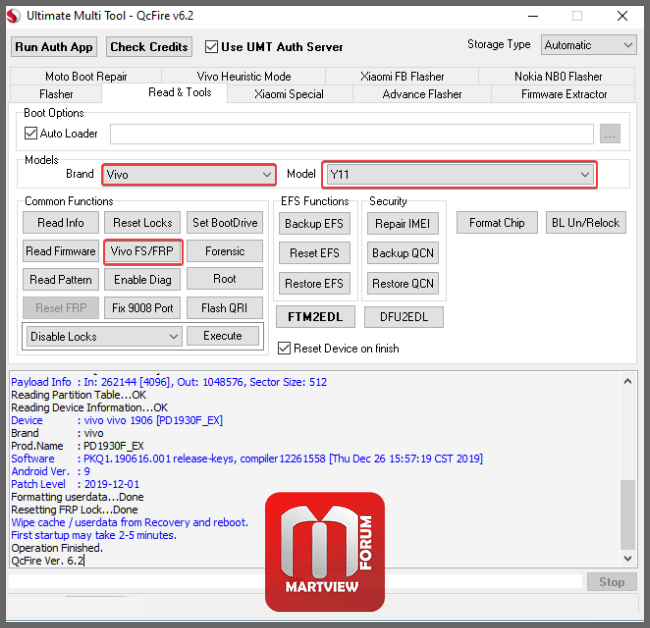650x628 pixels.
Task: Click the FTM2EDL button
Action: [315, 317]
